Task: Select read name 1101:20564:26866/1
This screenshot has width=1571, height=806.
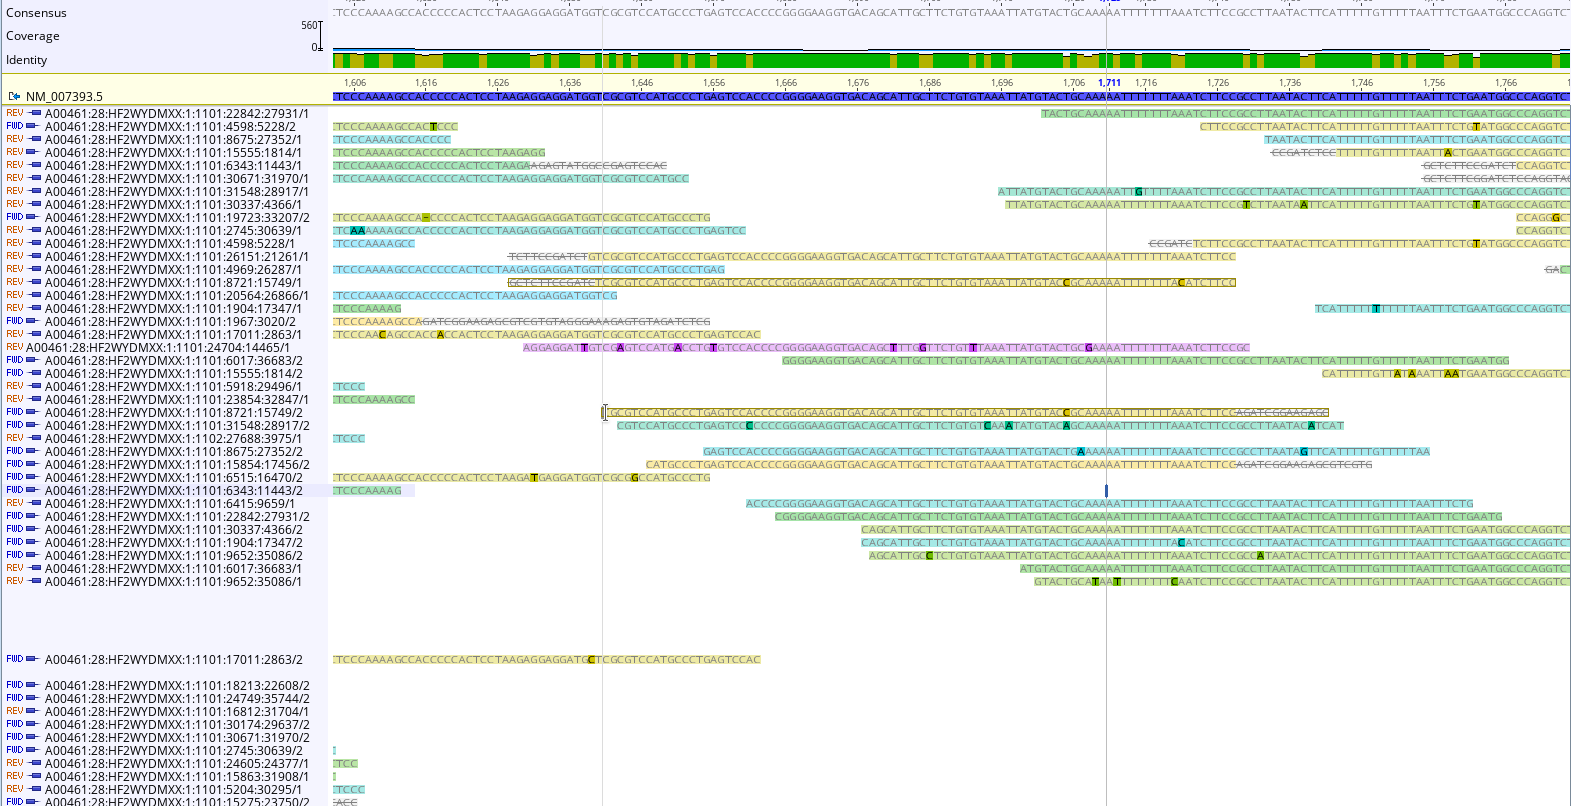Action: tap(176, 296)
